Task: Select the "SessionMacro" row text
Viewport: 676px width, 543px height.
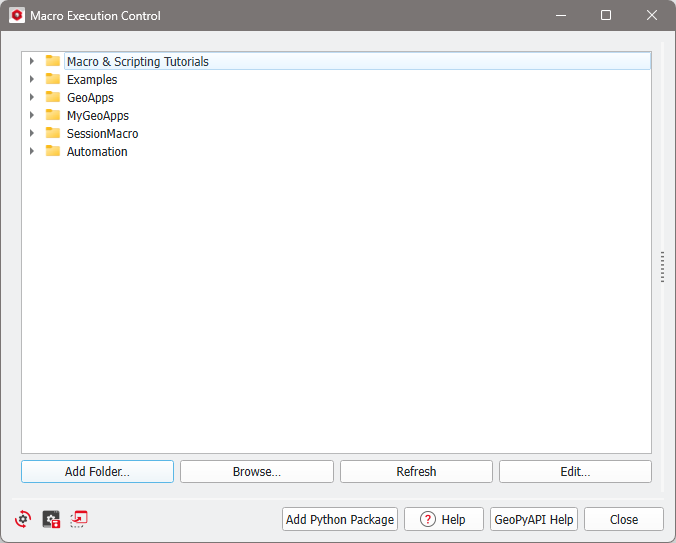Action: tap(103, 134)
